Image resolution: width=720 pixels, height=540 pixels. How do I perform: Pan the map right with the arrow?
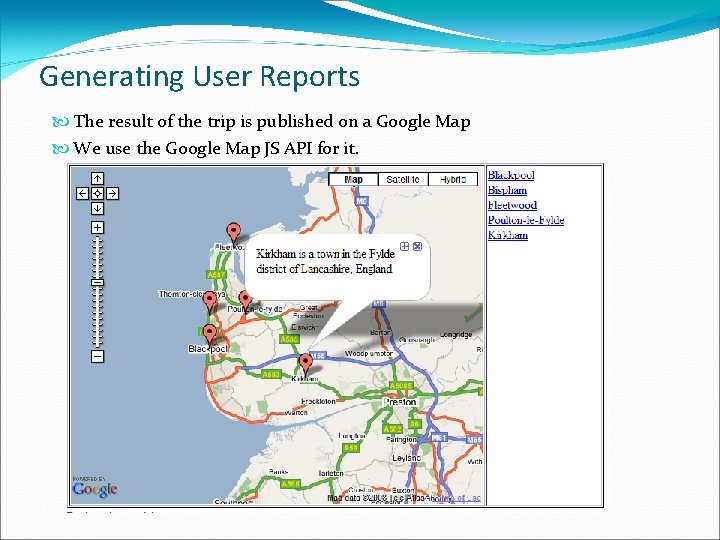pos(112,193)
